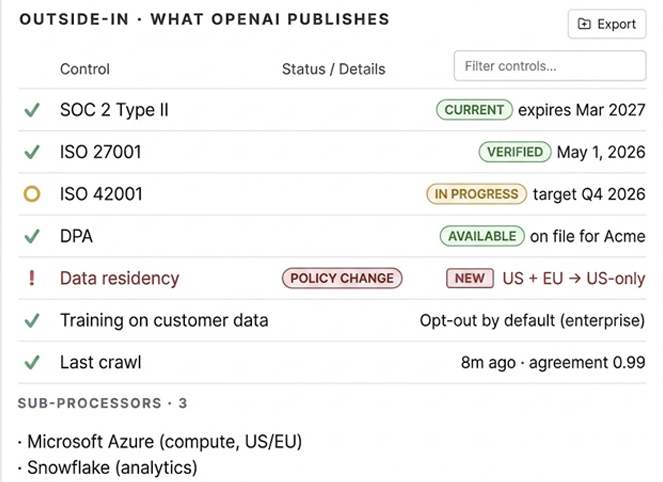Click the green checkmark beside Last crawl
The image size is (663, 482).
point(32,362)
